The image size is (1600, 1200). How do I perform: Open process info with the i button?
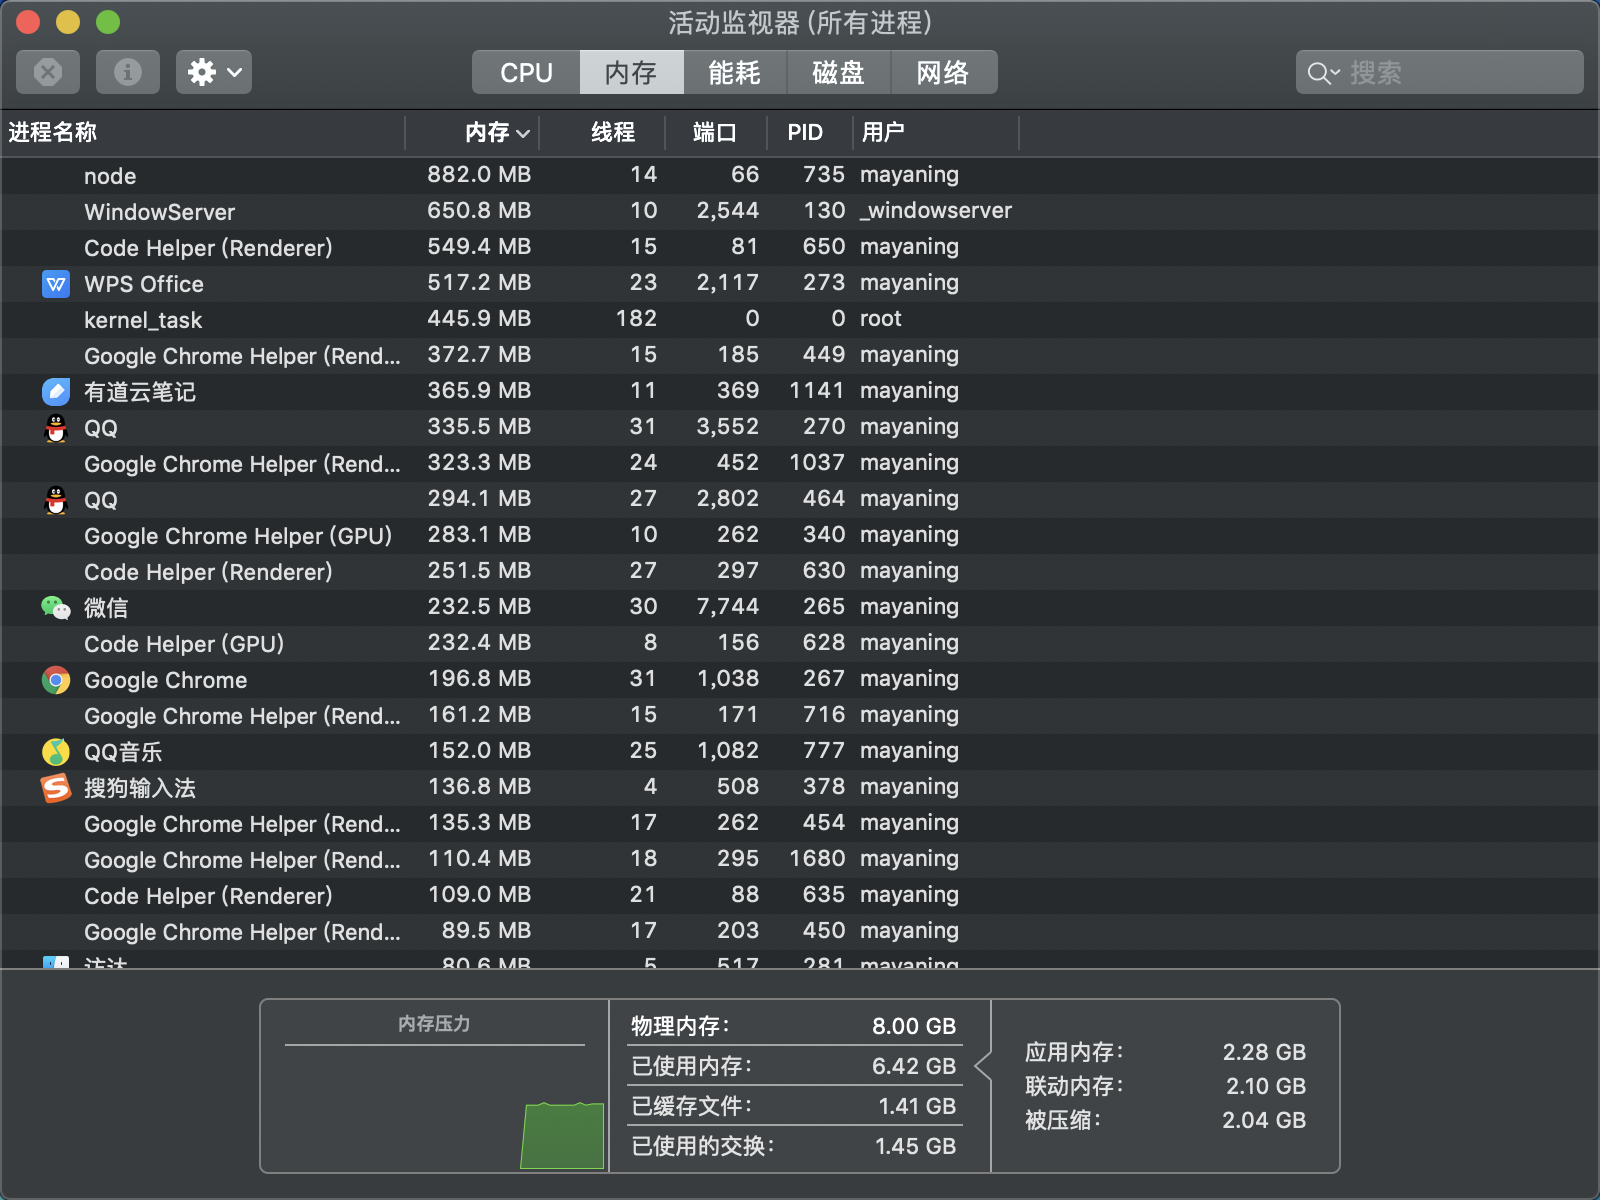(x=127, y=72)
